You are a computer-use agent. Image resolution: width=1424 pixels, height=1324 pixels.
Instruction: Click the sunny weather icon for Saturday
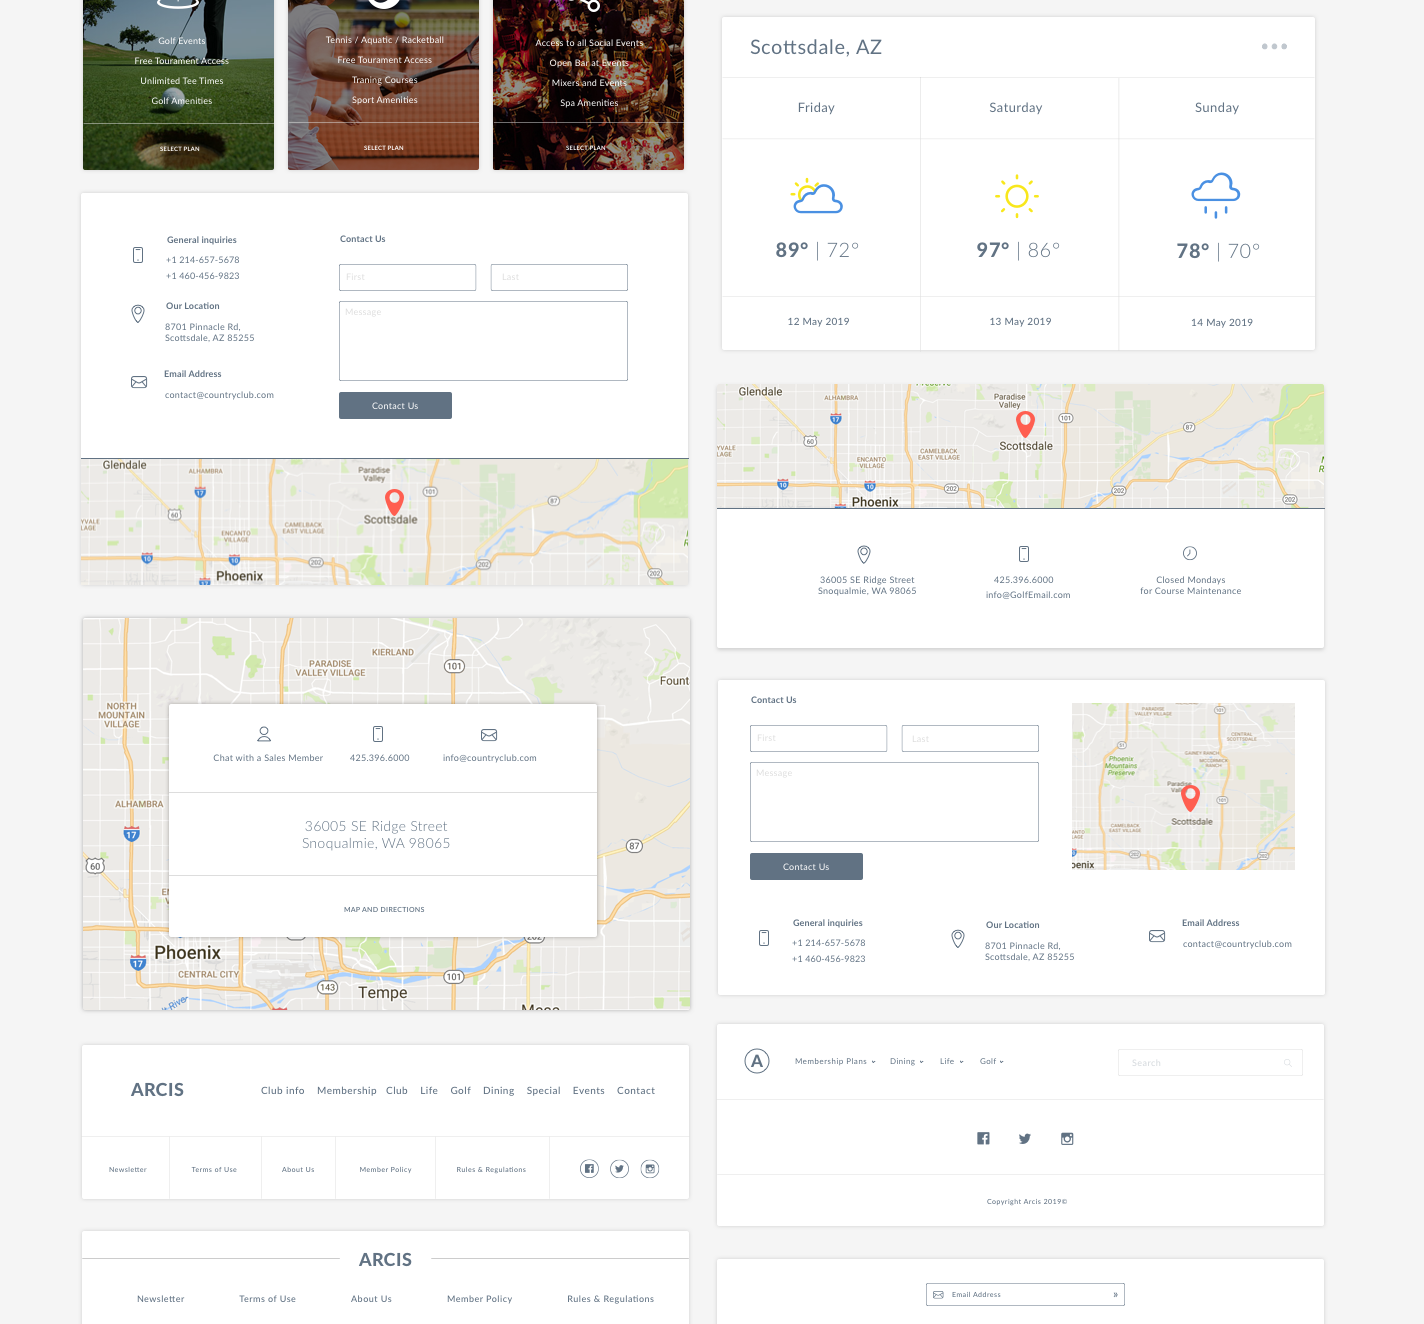(1017, 196)
